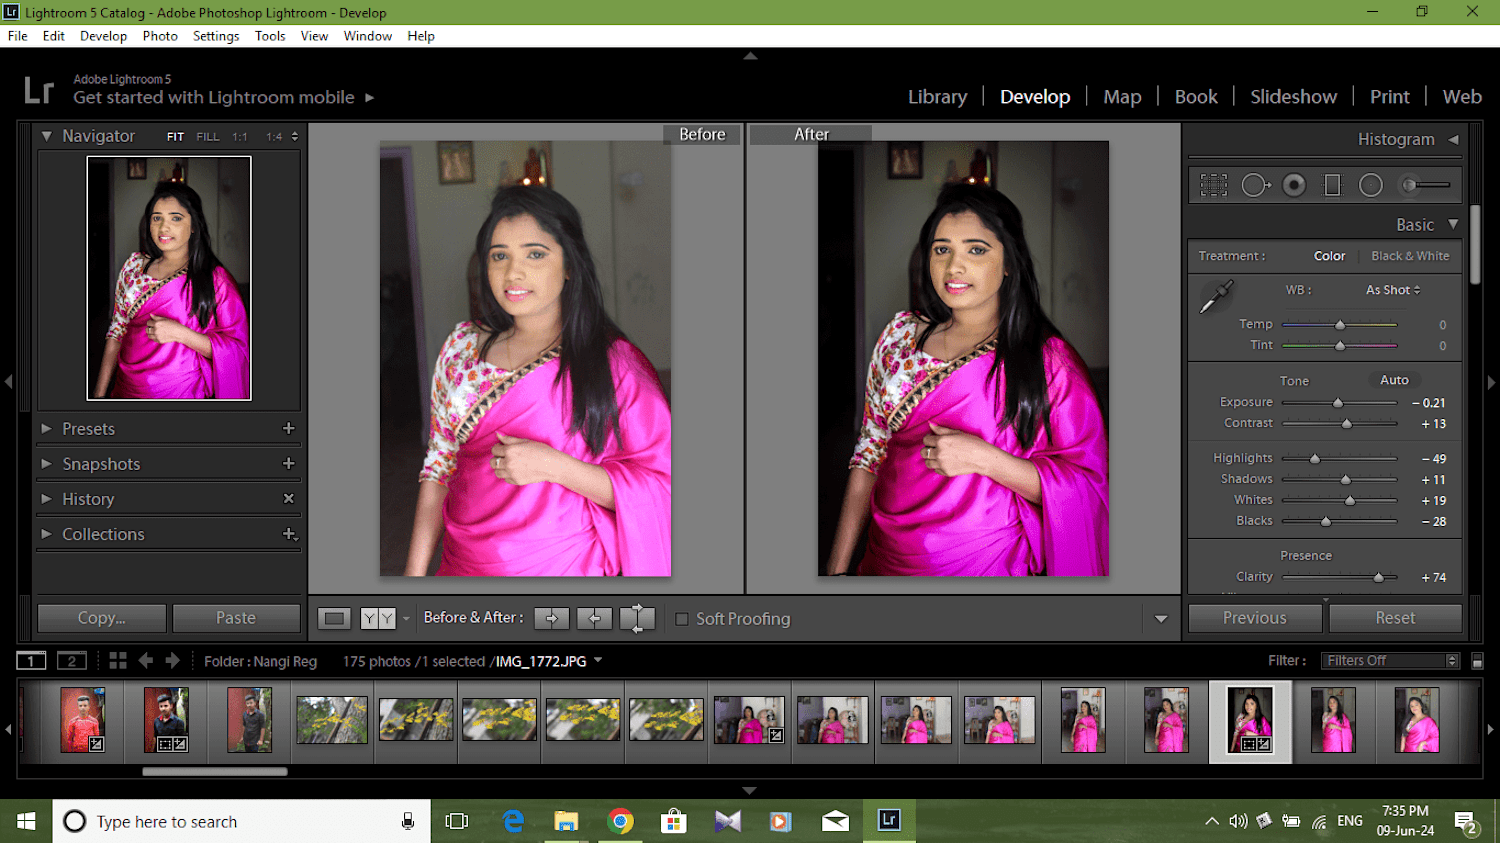Go forward with the filmstrip arrow
The image size is (1500, 843).
(x=172, y=661)
